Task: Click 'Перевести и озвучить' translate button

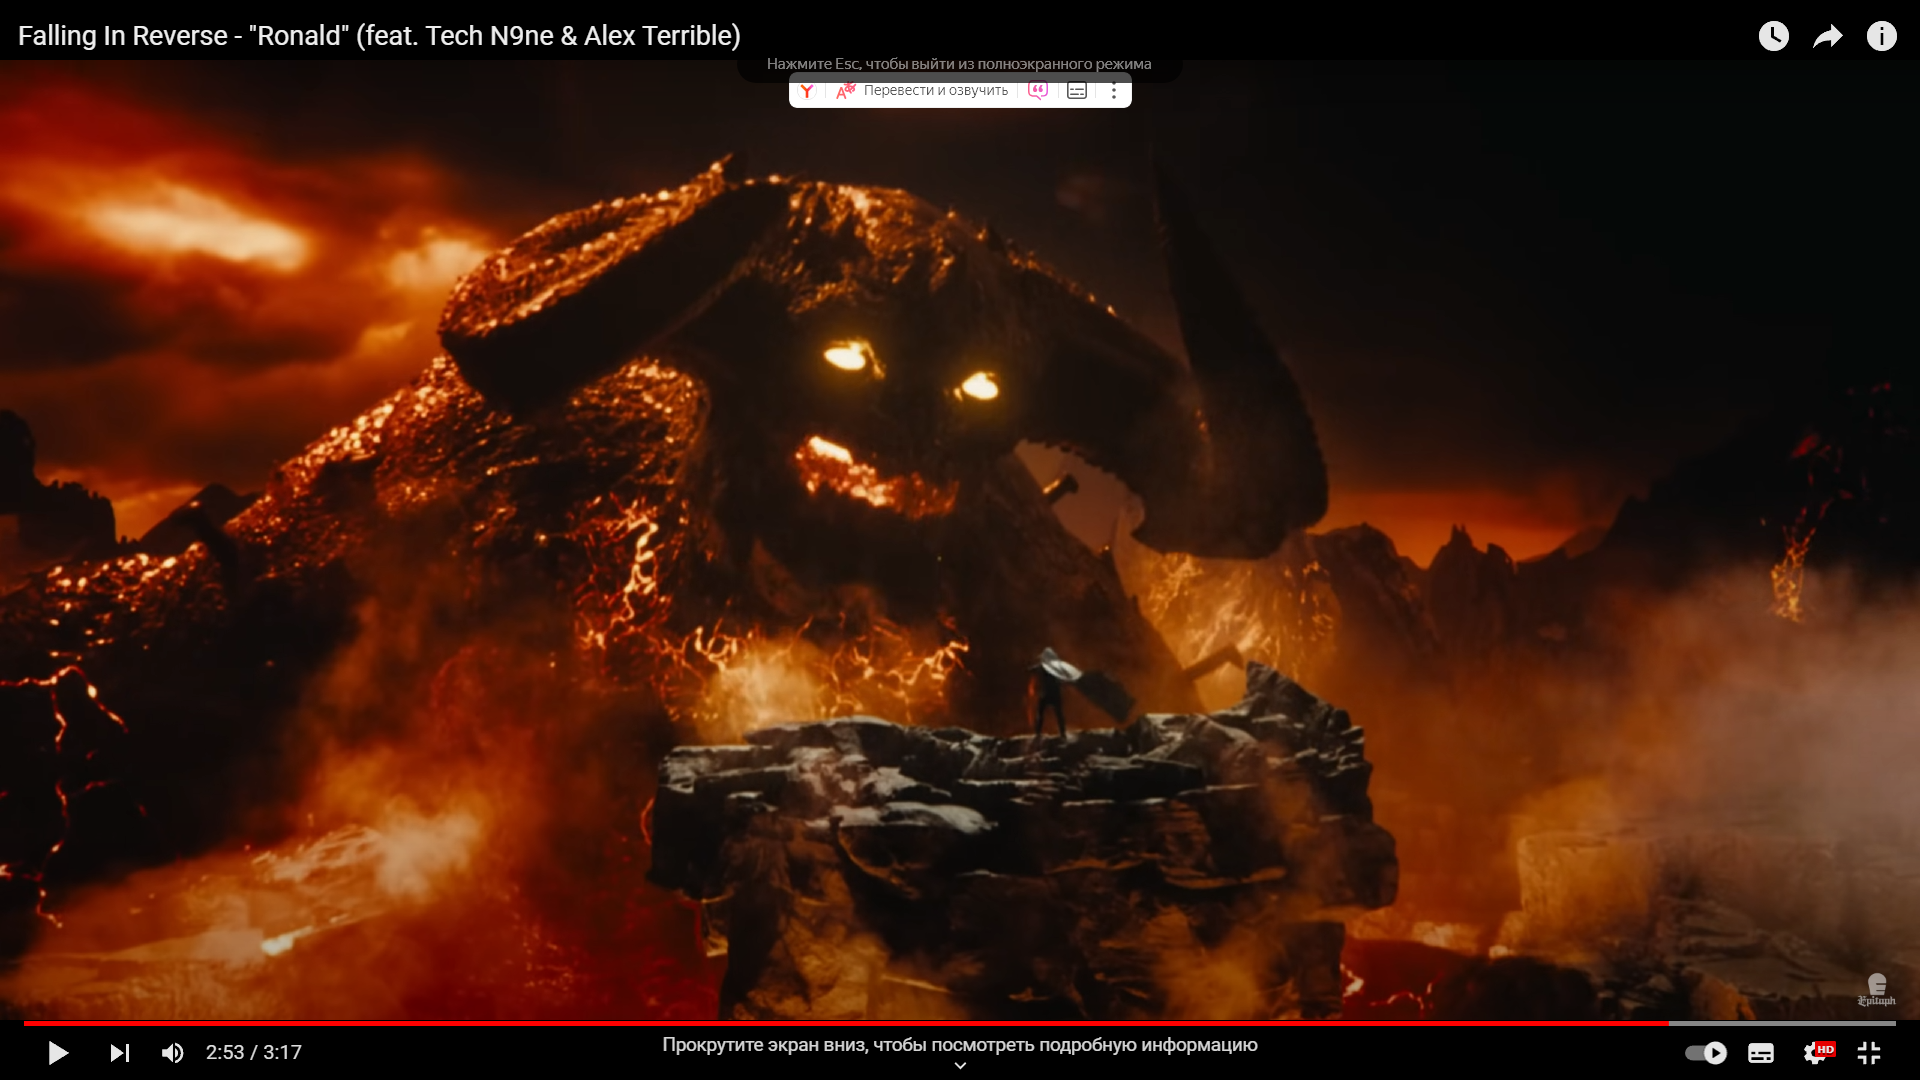Action: [x=935, y=91]
